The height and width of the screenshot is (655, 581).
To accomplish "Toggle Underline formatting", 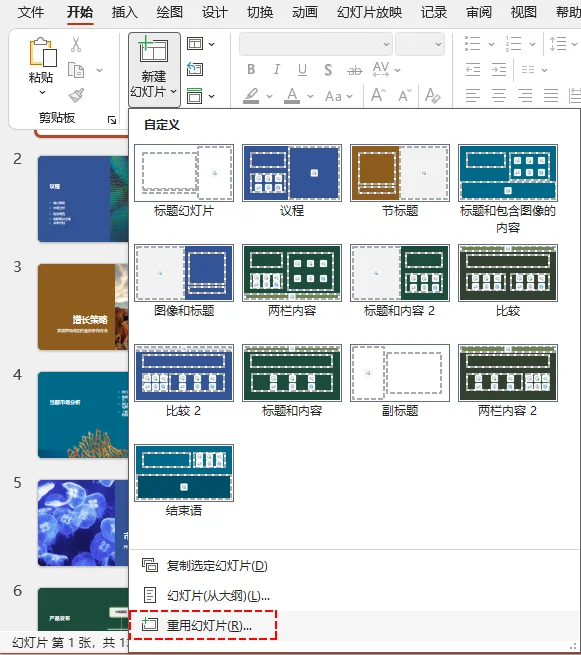I will [302, 70].
